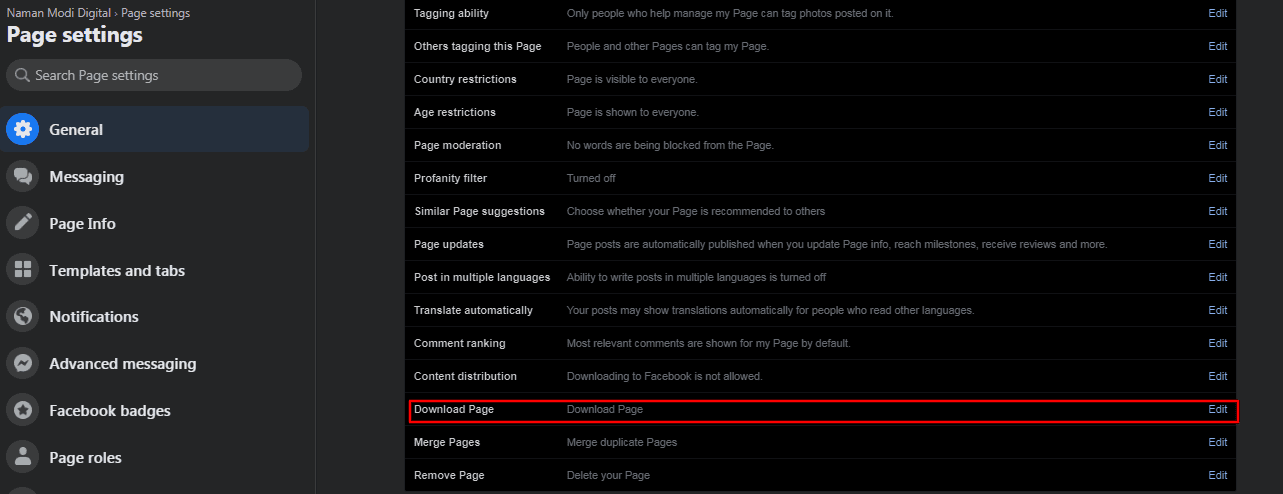The height and width of the screenshot is (494, 1283).
Task: Click 'Merge duplicate Pages' description text
Action: [x=622, y=442]
